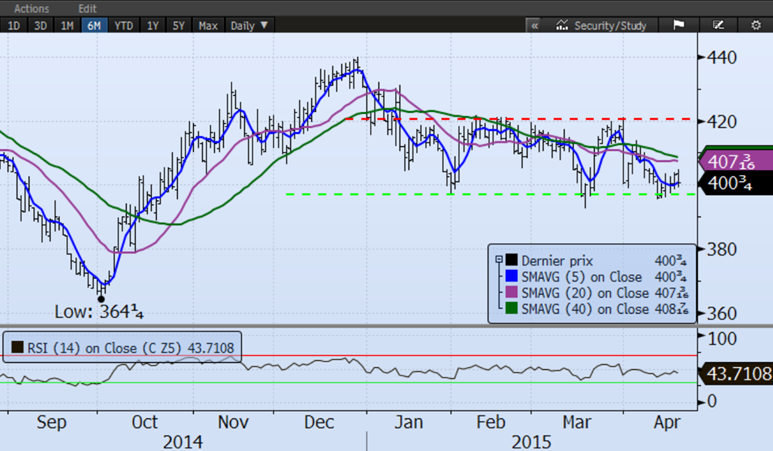Open chart settings gear icon

point(755,24)
